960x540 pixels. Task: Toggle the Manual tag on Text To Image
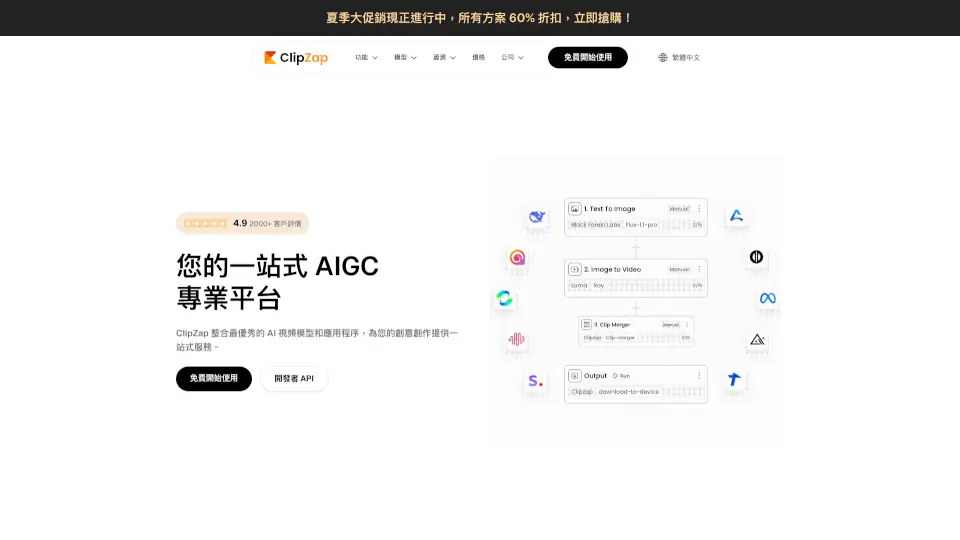click(x=679, y=209)
